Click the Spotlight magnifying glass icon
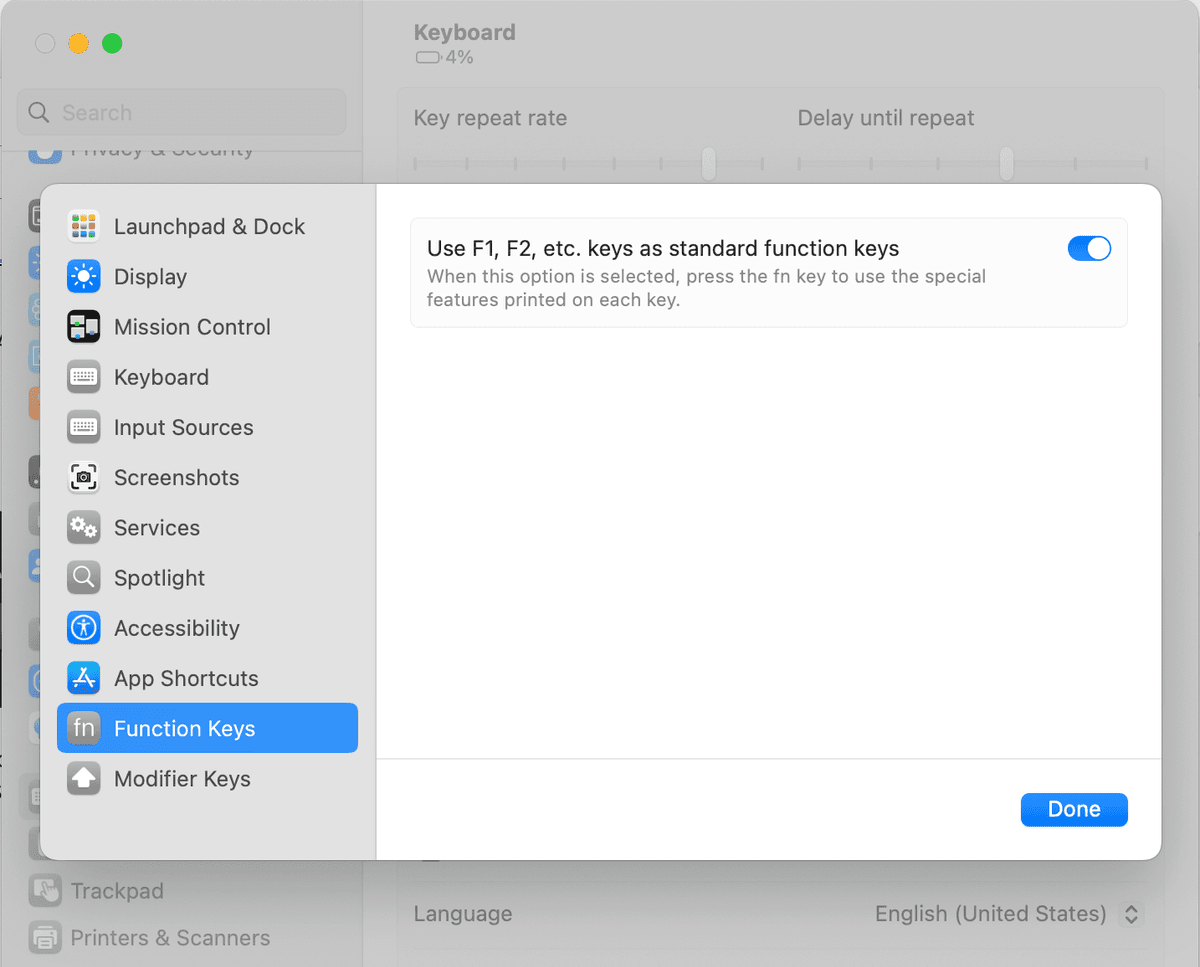Screen dimensions: 1200x967 click(83, 577)
